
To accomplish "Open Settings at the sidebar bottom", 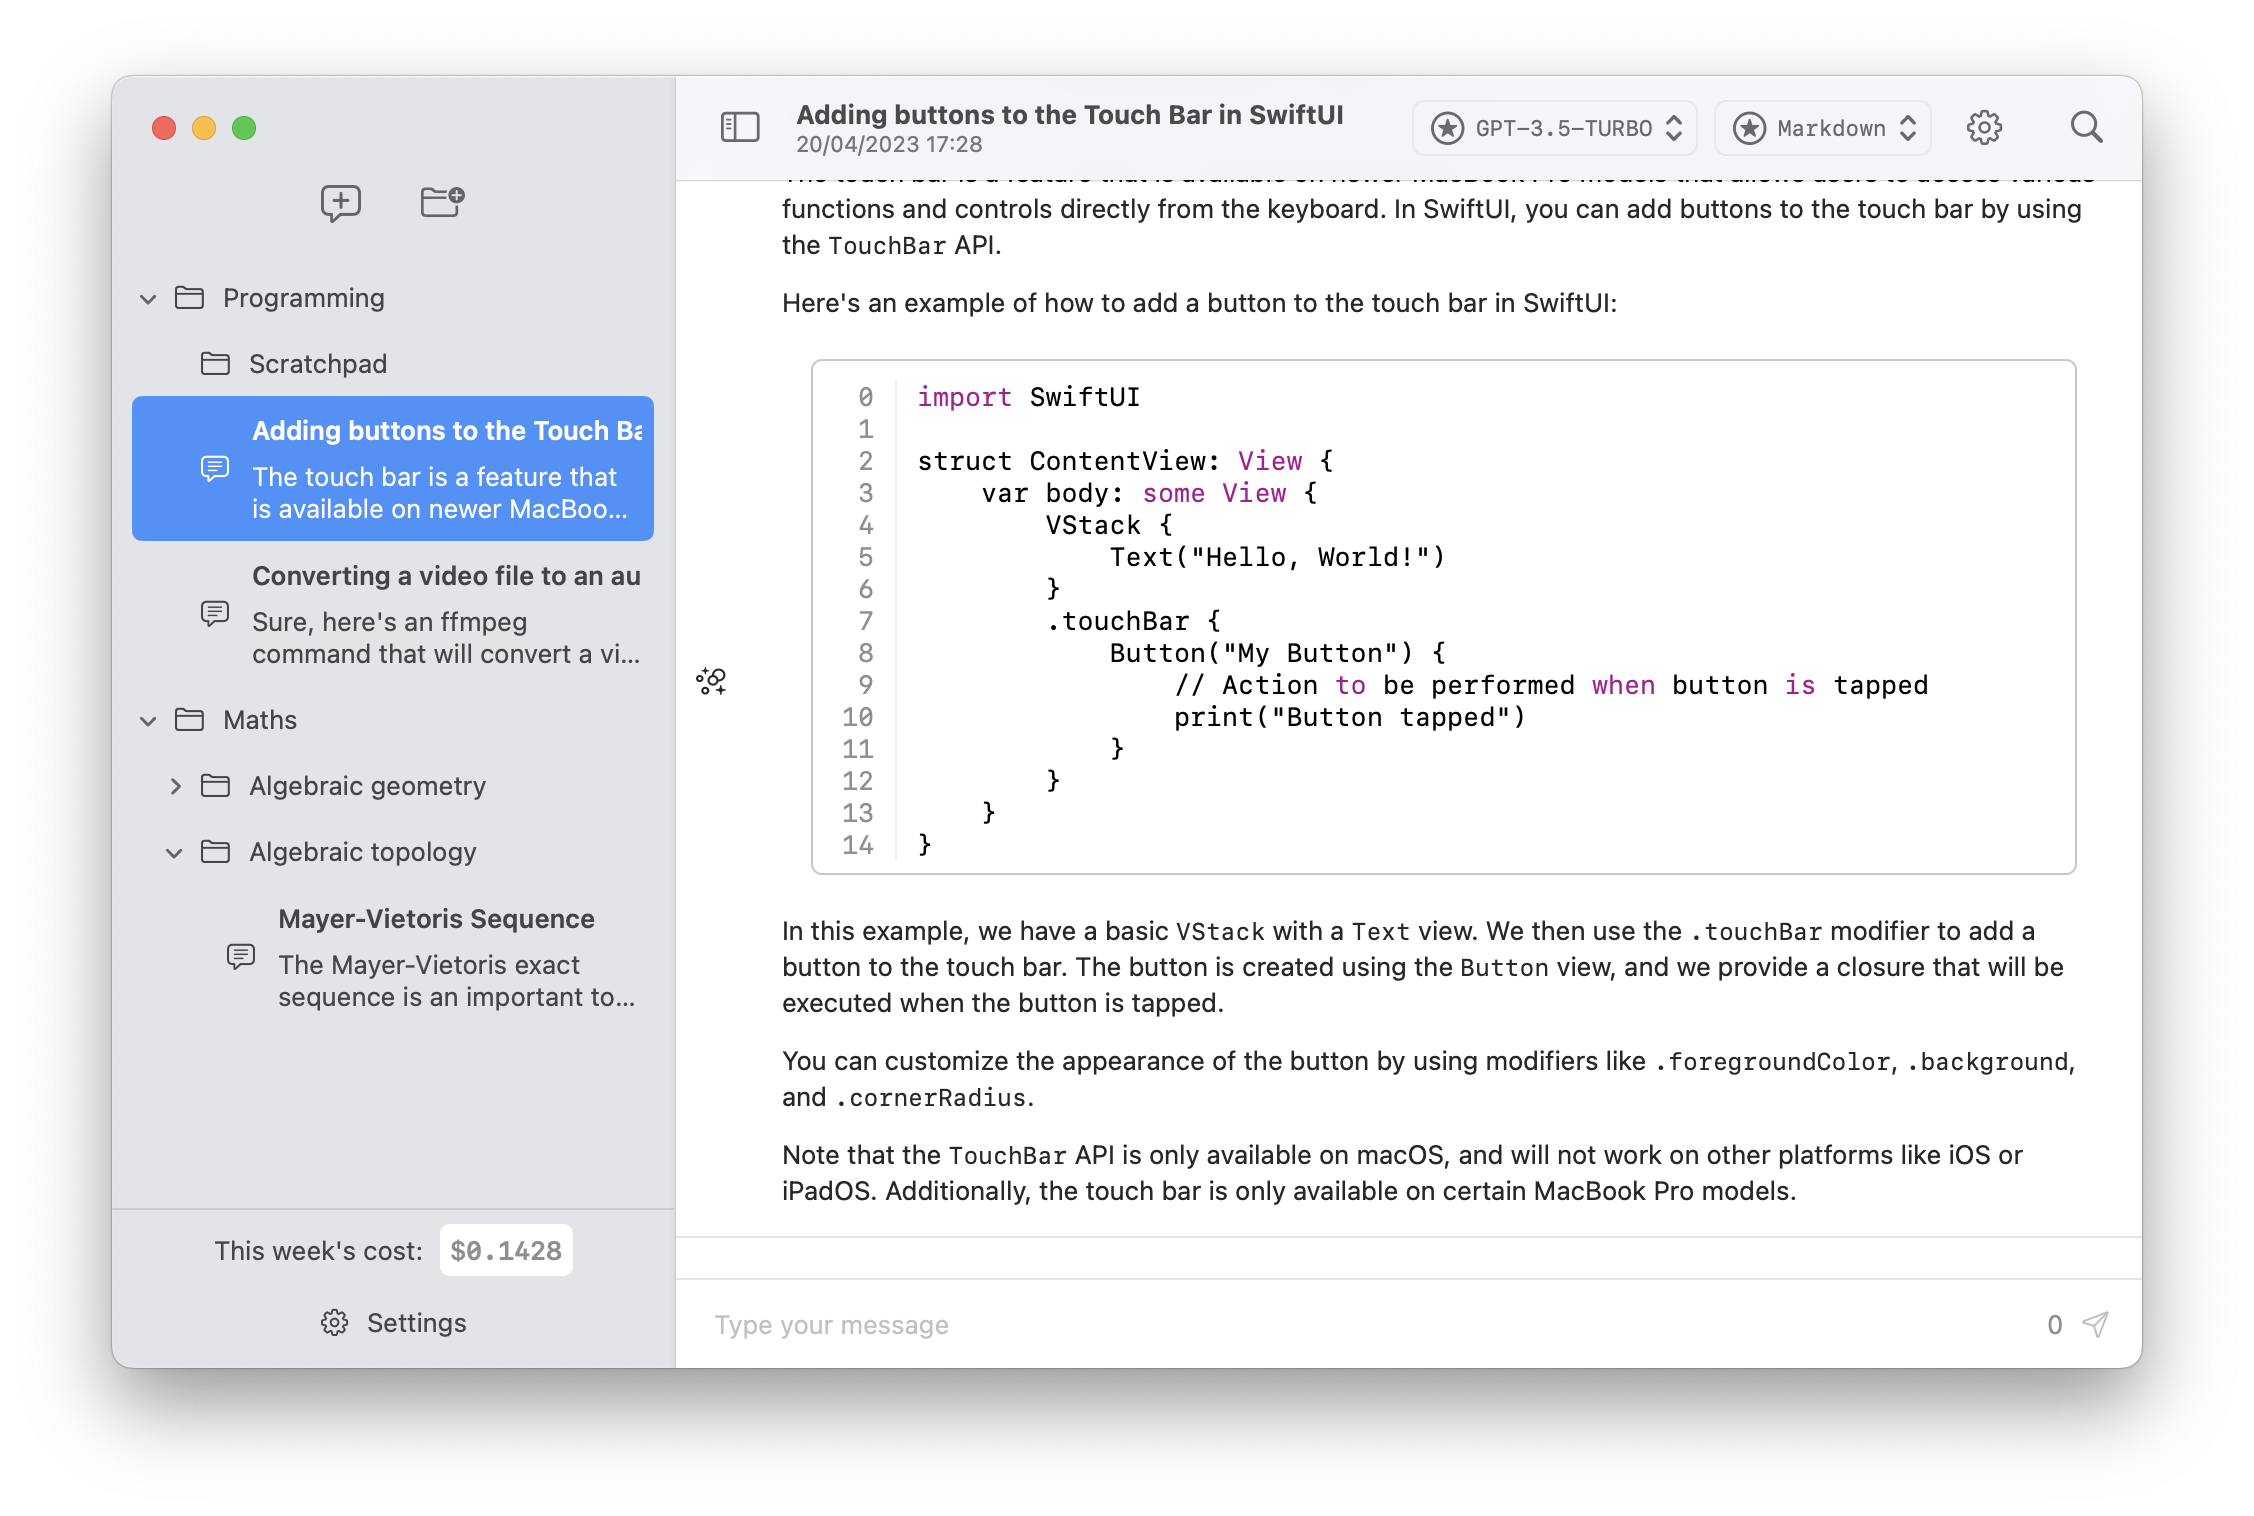I will (393, 1323).
